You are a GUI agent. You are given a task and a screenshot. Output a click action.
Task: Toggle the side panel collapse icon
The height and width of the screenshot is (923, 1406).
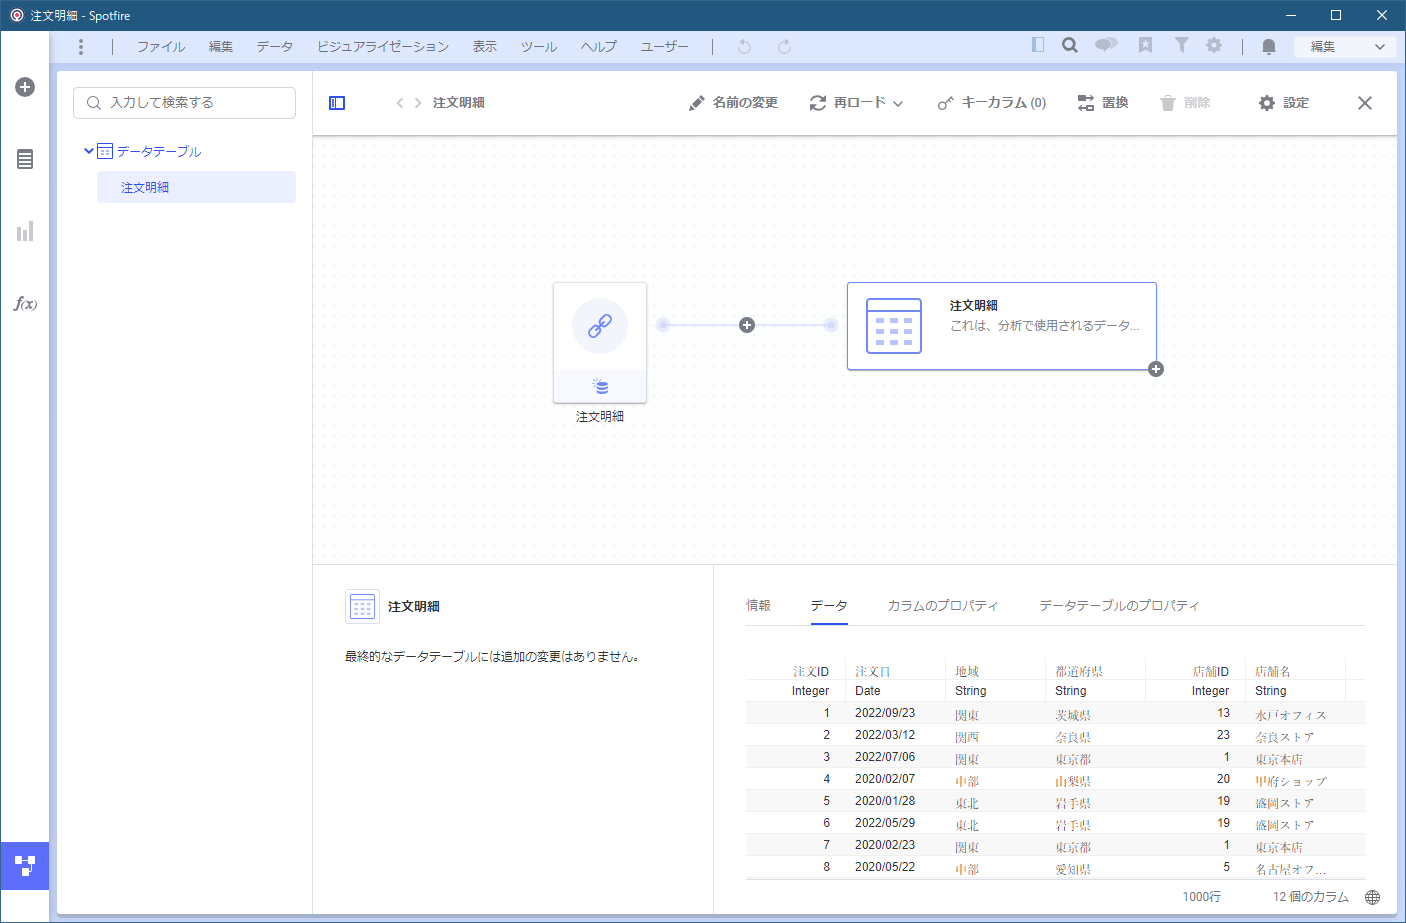pos(337,103)
